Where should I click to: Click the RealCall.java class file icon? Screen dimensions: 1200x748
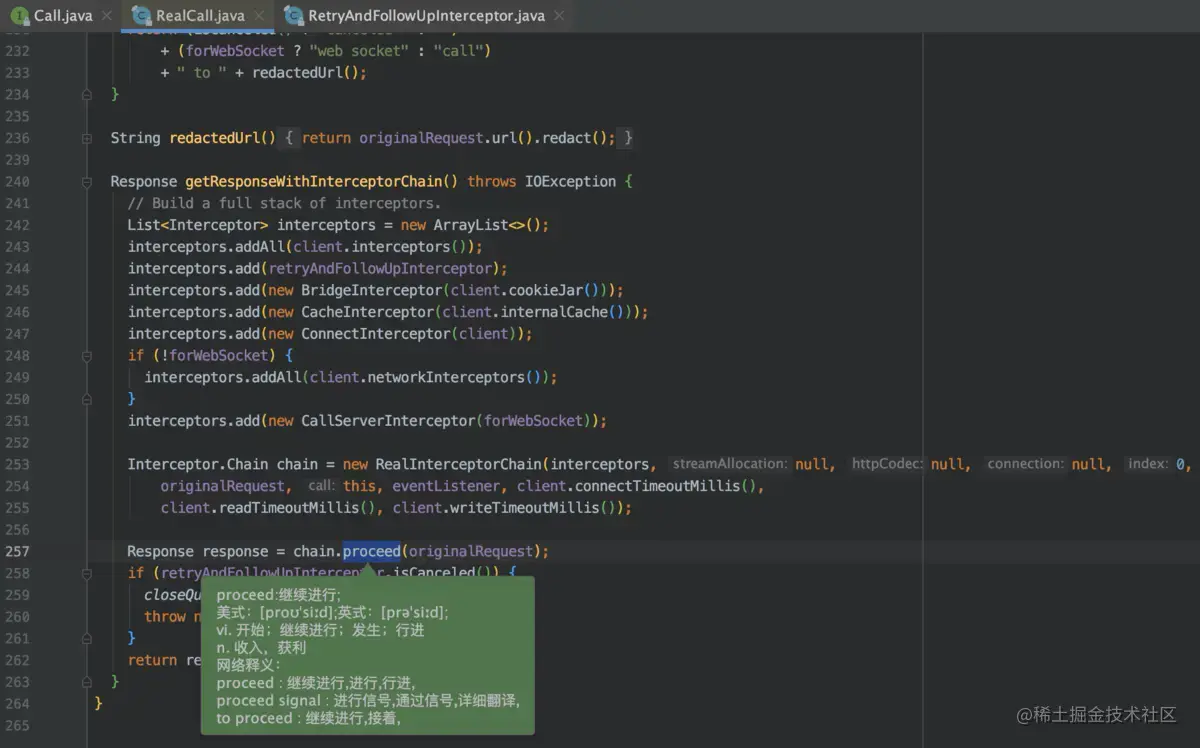[x=142, y=15]
